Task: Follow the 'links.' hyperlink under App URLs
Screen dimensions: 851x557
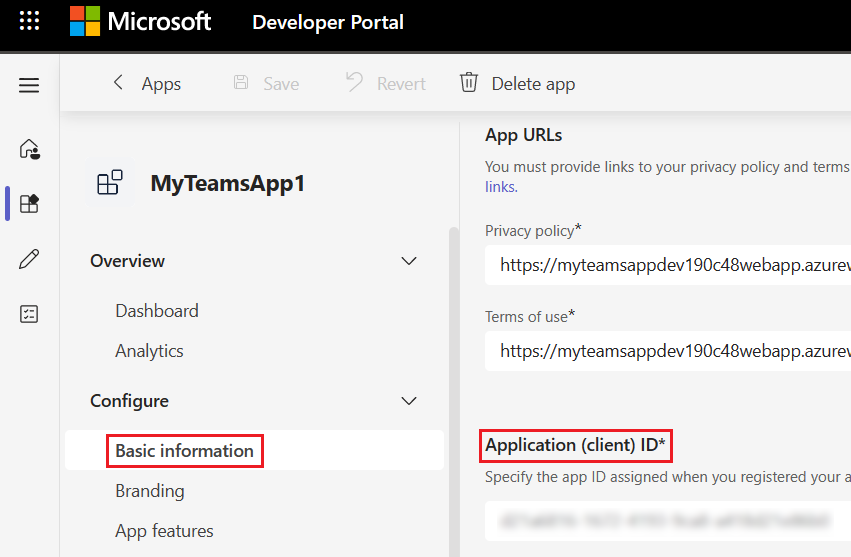Action: point(501,187)
